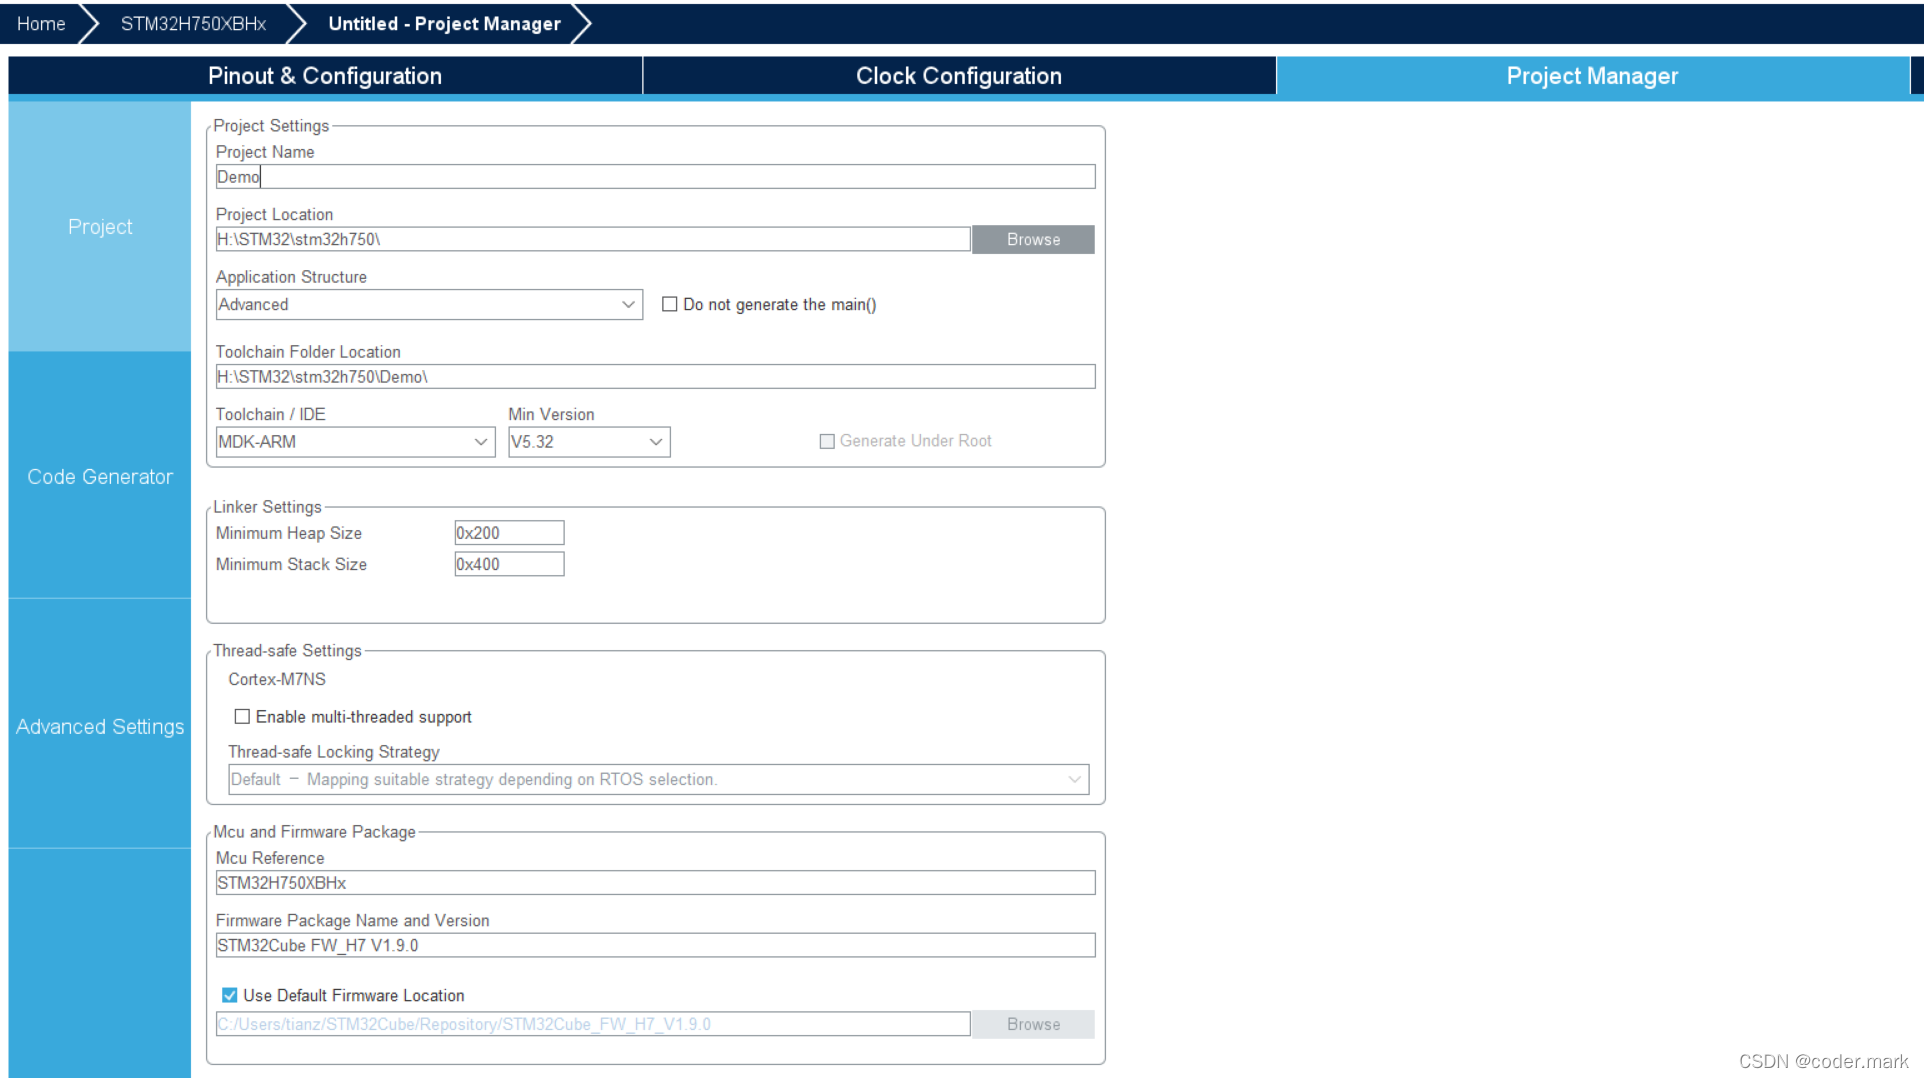
Task: Open Toolchain / IDE dropdown
Action: [355, 442]
